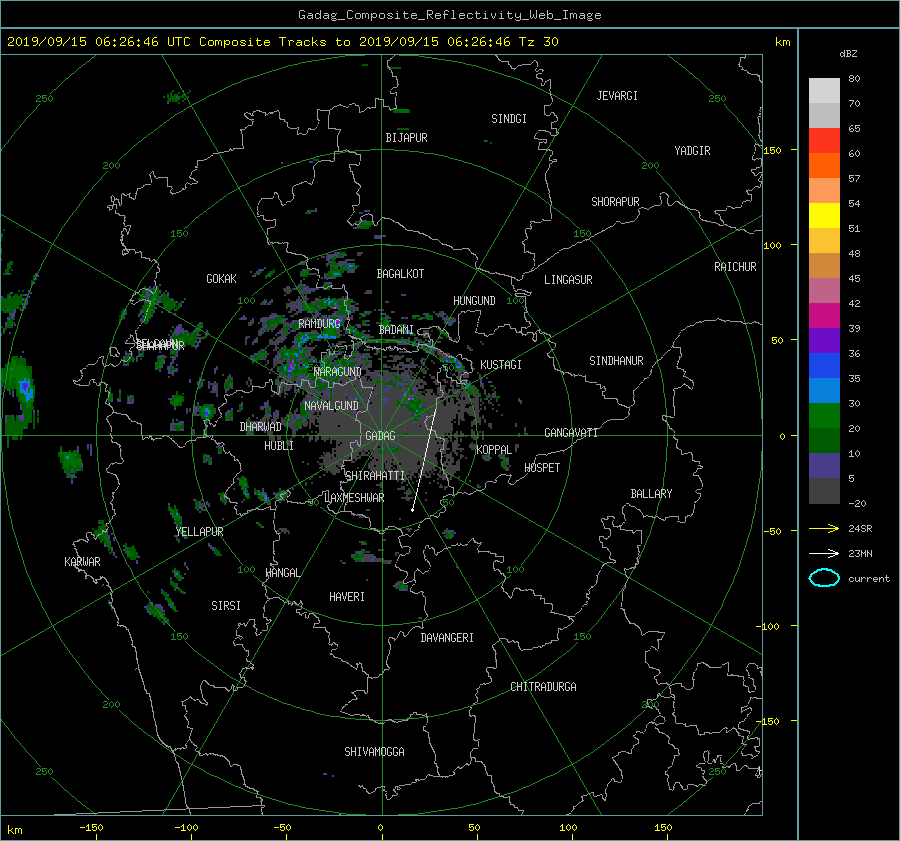Click the CHITRADURGA city label
The height and width of the screenshot is (841, 900).
click(x=543, y=687)
